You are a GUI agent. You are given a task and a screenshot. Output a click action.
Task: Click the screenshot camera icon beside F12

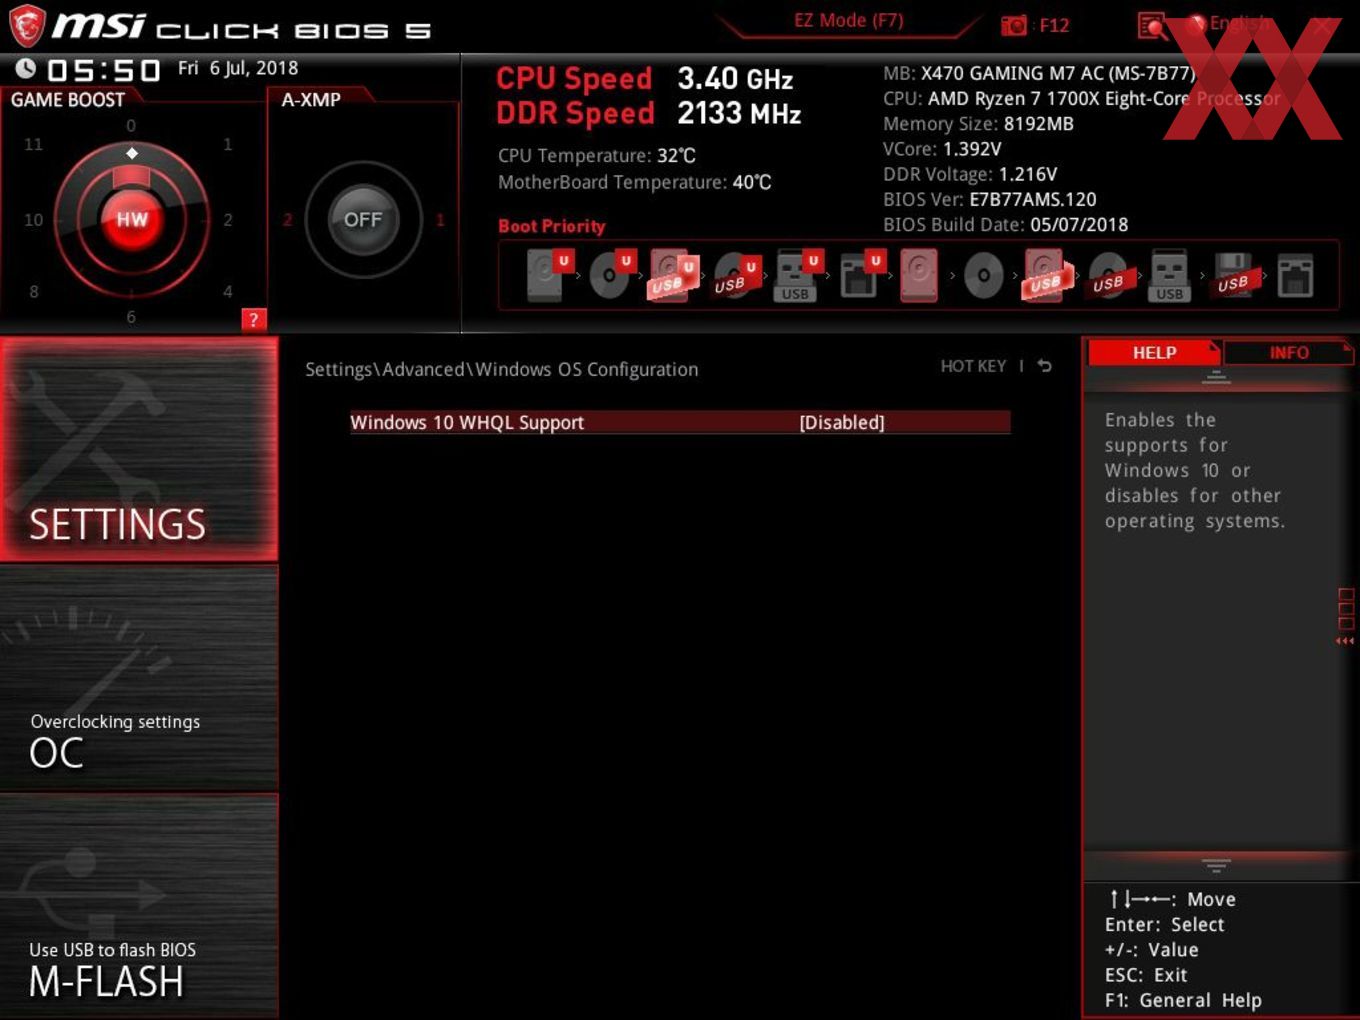tap(1013, 25)
